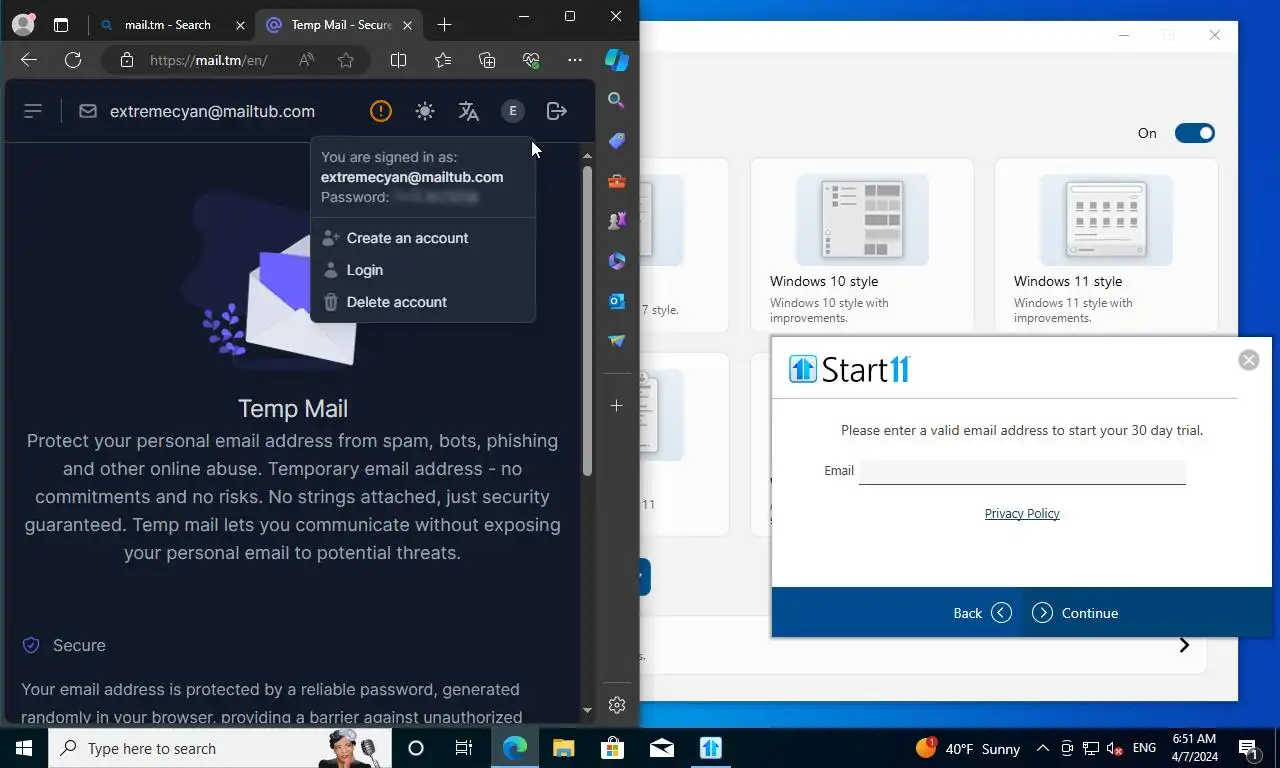Open the Favorites list toolbar icon

pos(443,60)
